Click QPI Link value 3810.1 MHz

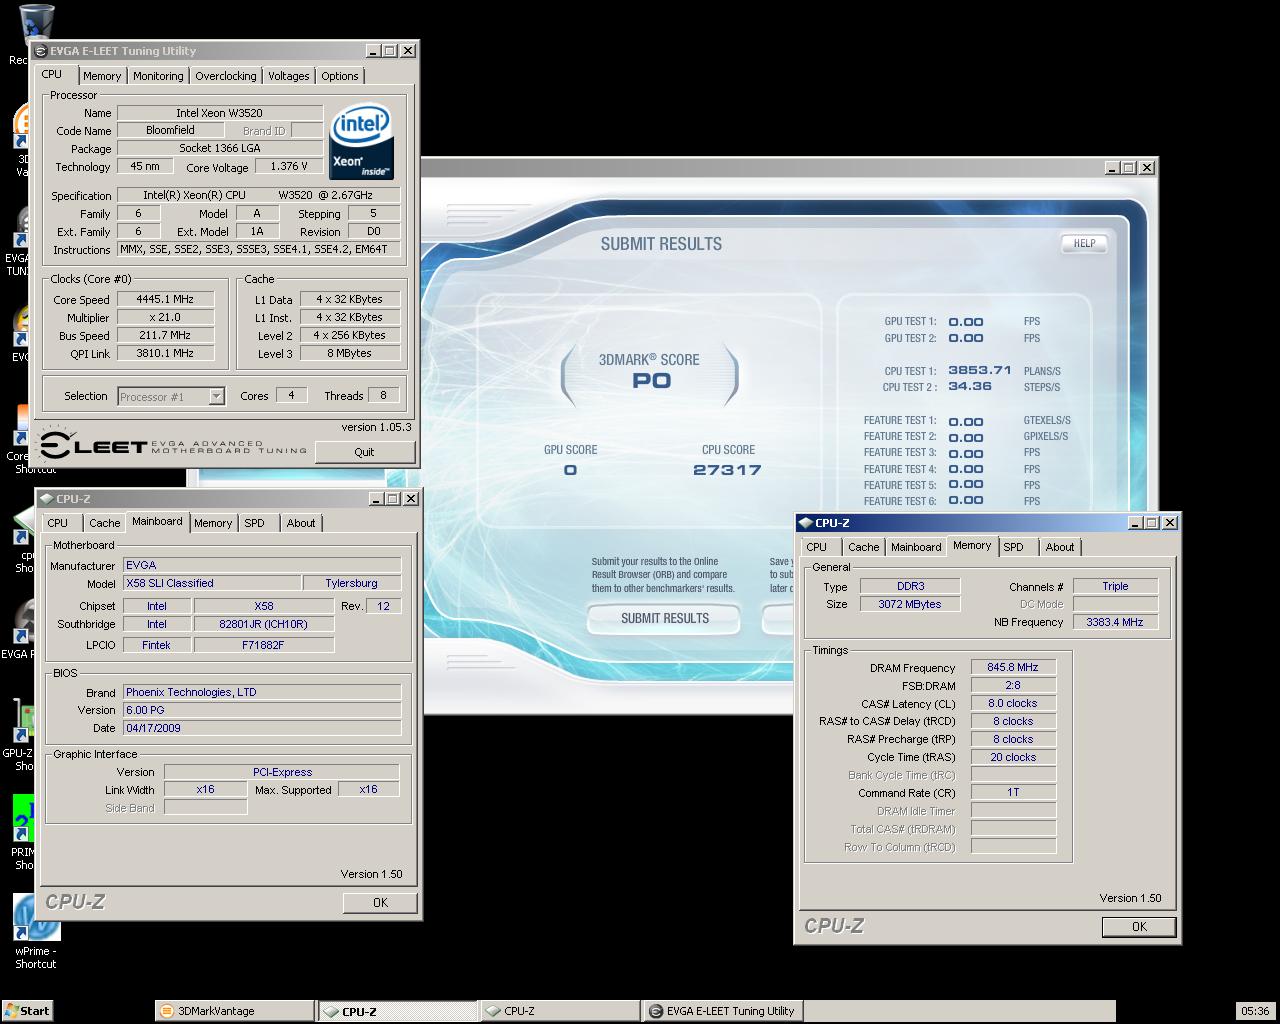[x=165, y=353]
